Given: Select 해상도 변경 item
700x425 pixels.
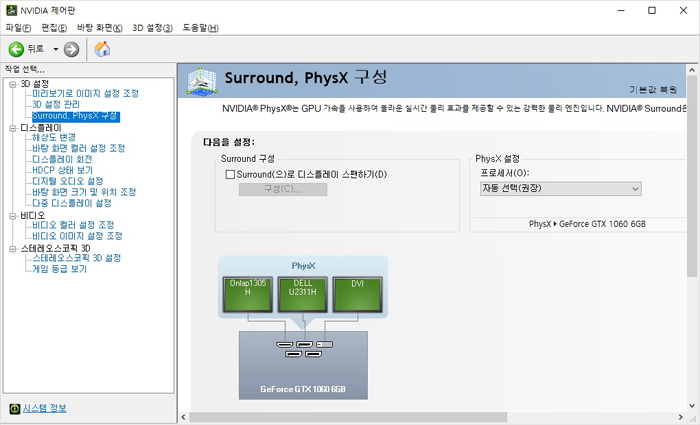Looking at the screenshot, I should [x=54, y=138].
